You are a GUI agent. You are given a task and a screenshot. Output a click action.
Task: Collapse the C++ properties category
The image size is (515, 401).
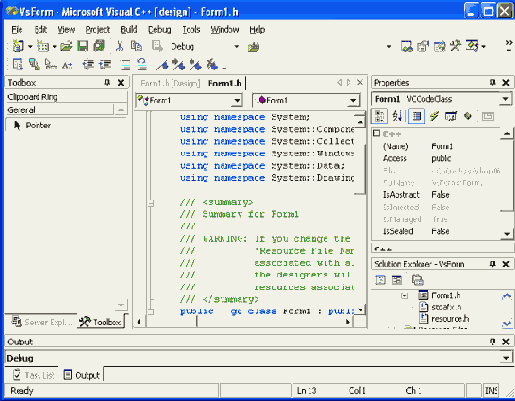[x=376, y=134]
